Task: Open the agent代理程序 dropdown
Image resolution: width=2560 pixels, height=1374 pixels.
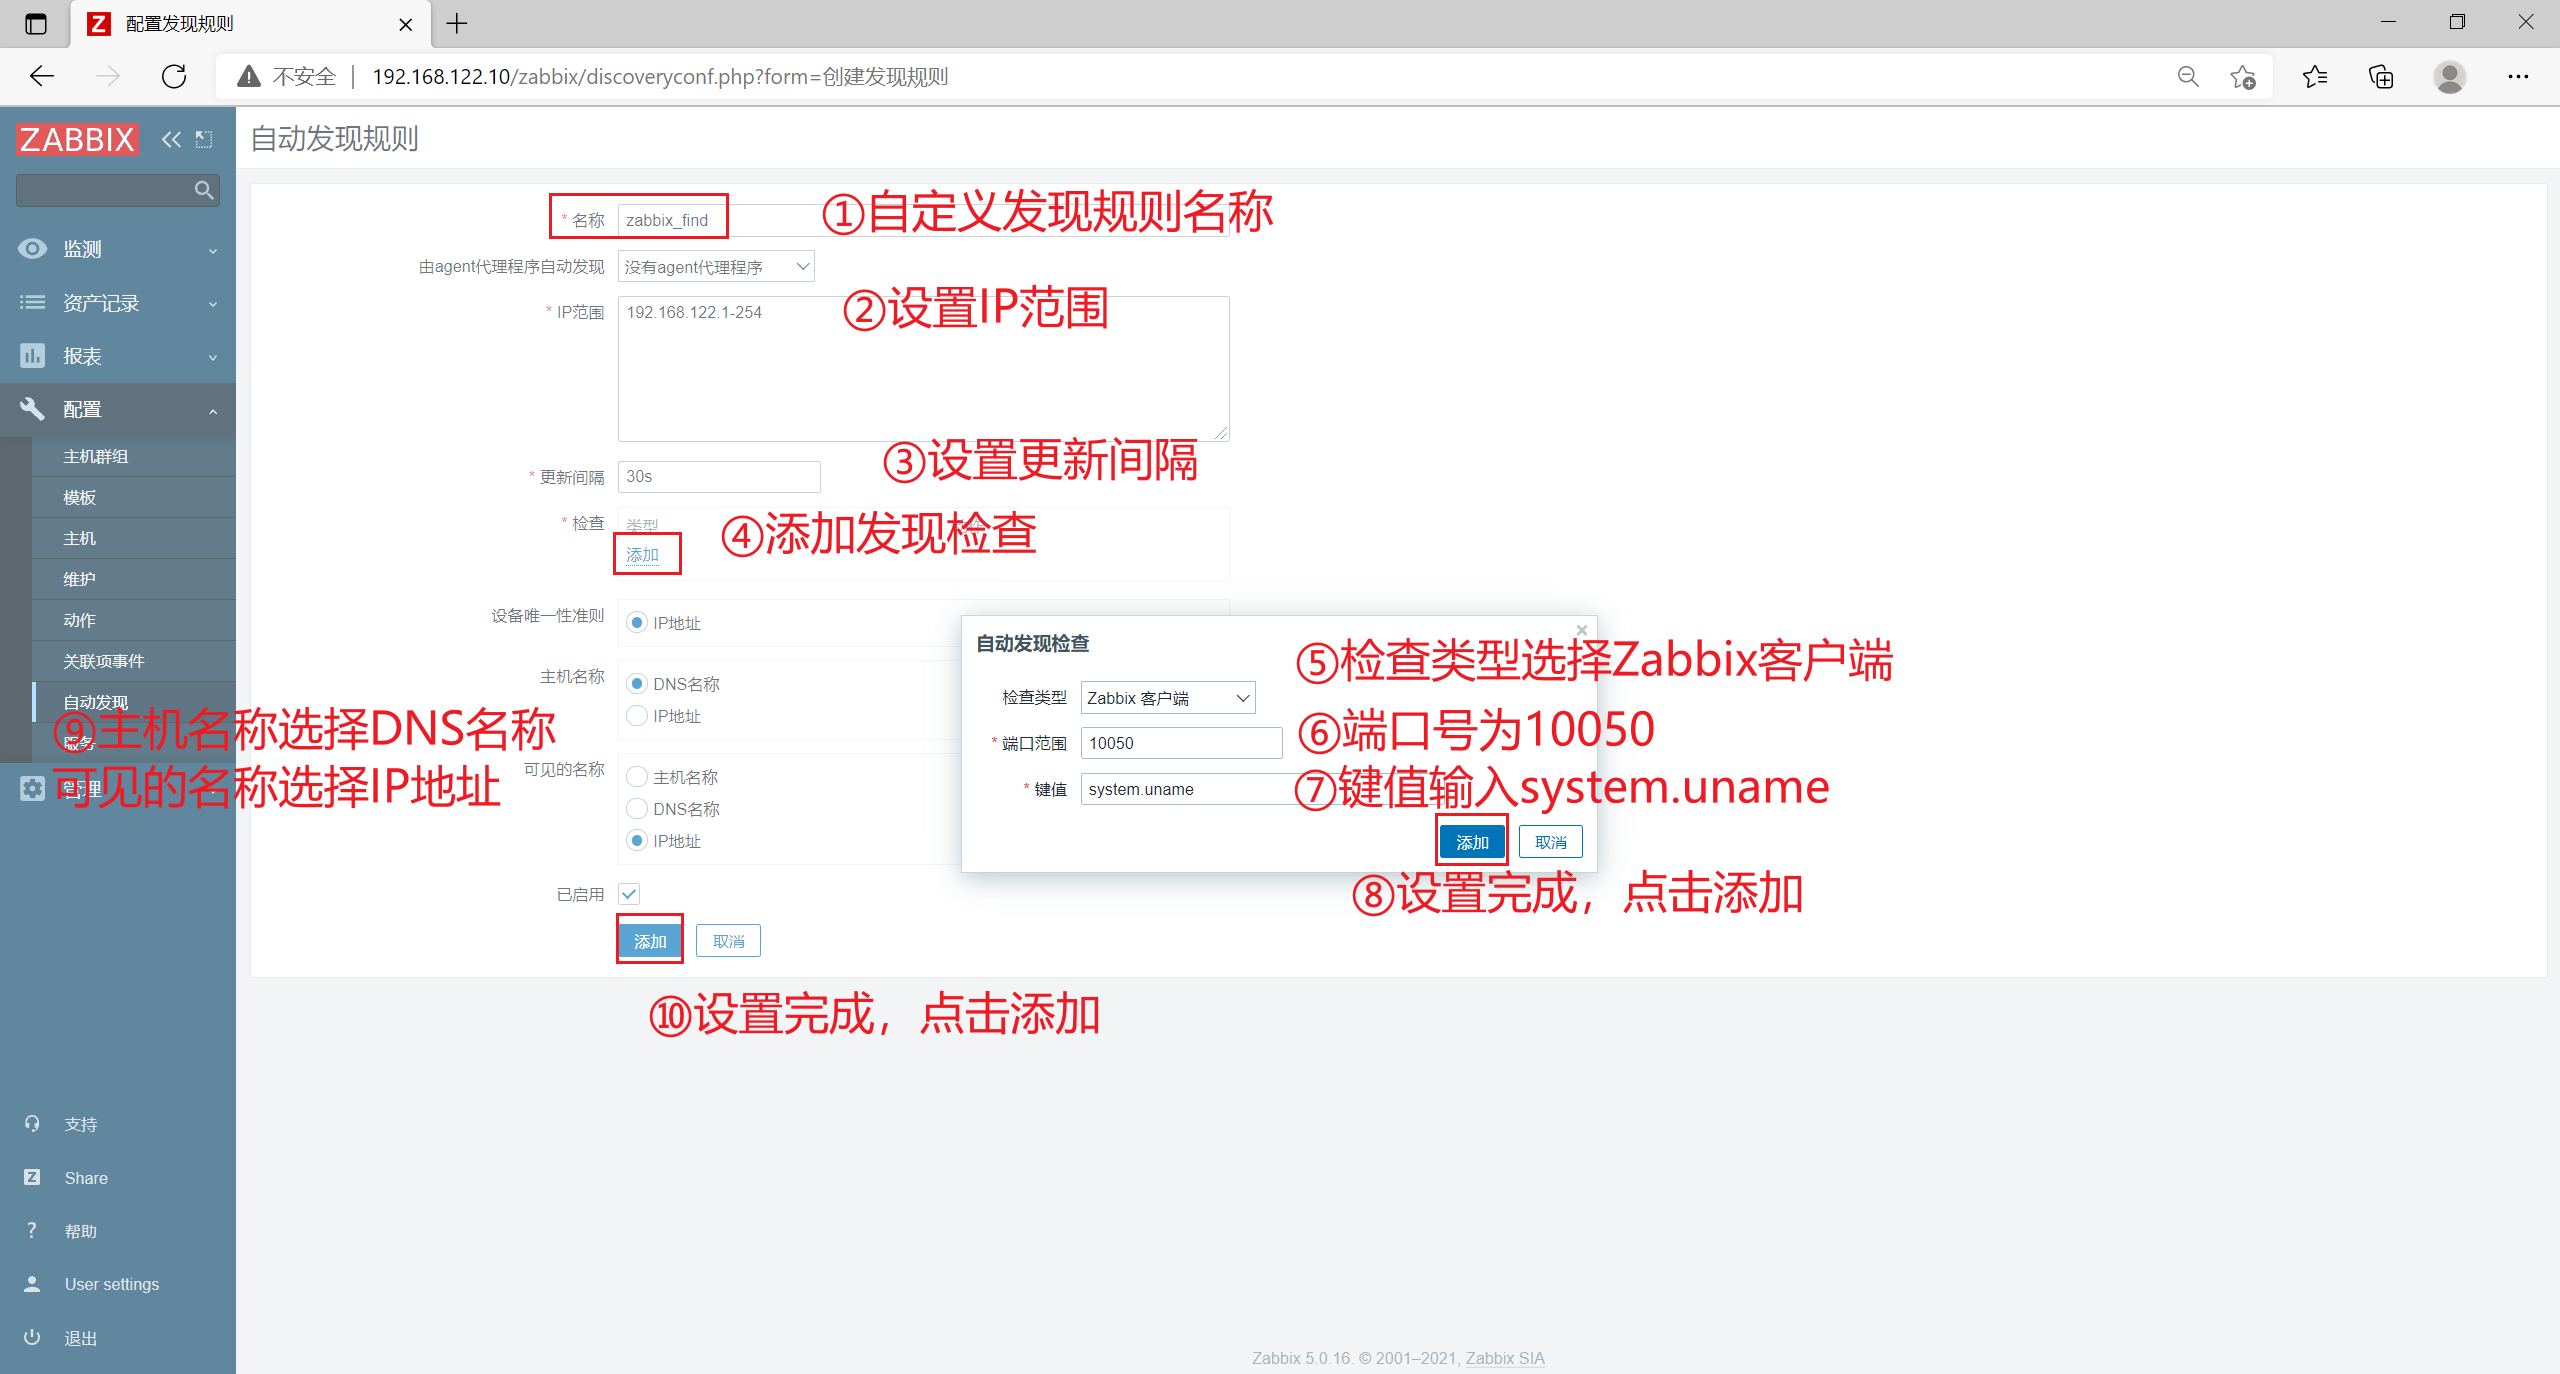Action: (716, 267)
